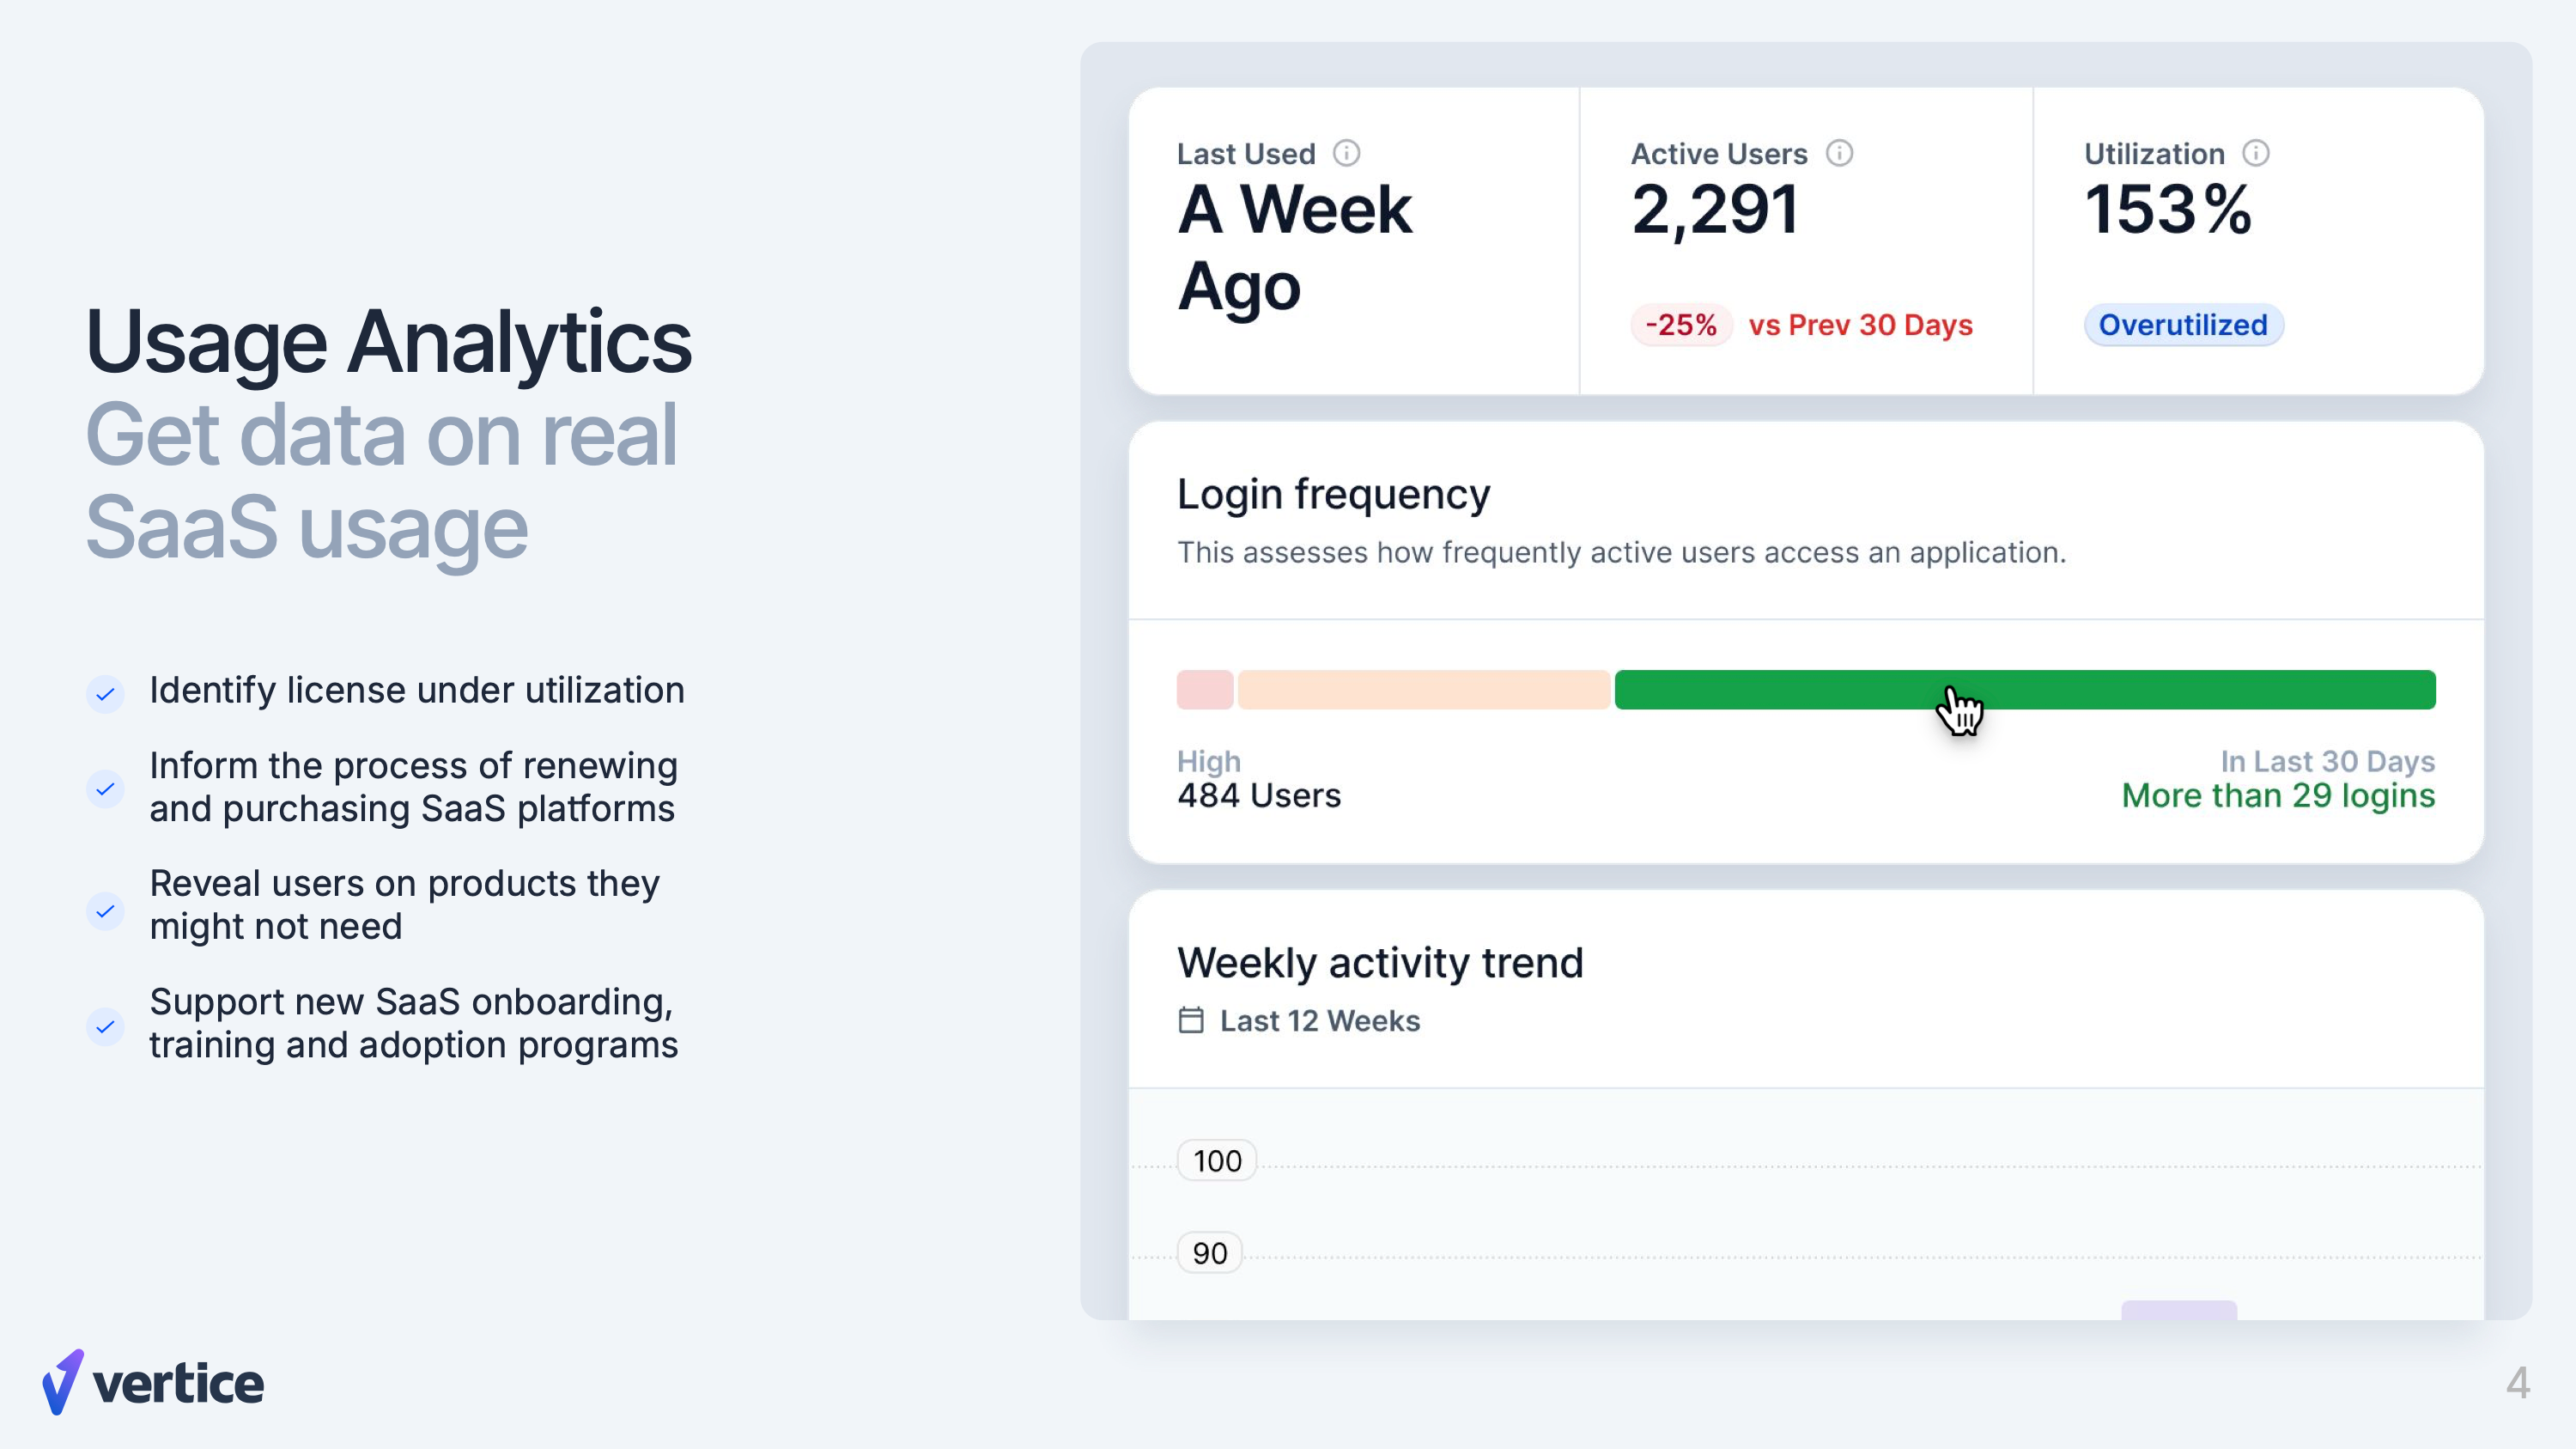Click the calendar icon beside Last 12 Weeks
The width and height of the screenshot is (2576, 1449).
[1191, 1020]
